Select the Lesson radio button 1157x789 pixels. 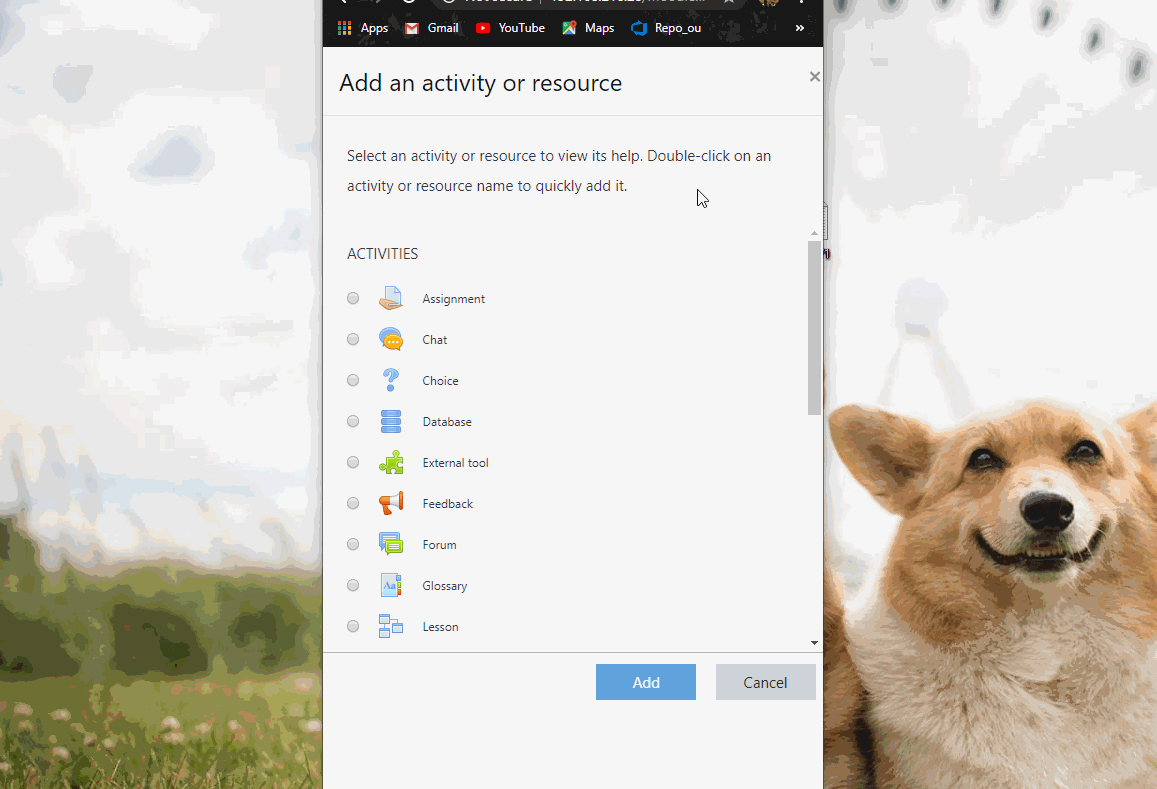[353, 626]
